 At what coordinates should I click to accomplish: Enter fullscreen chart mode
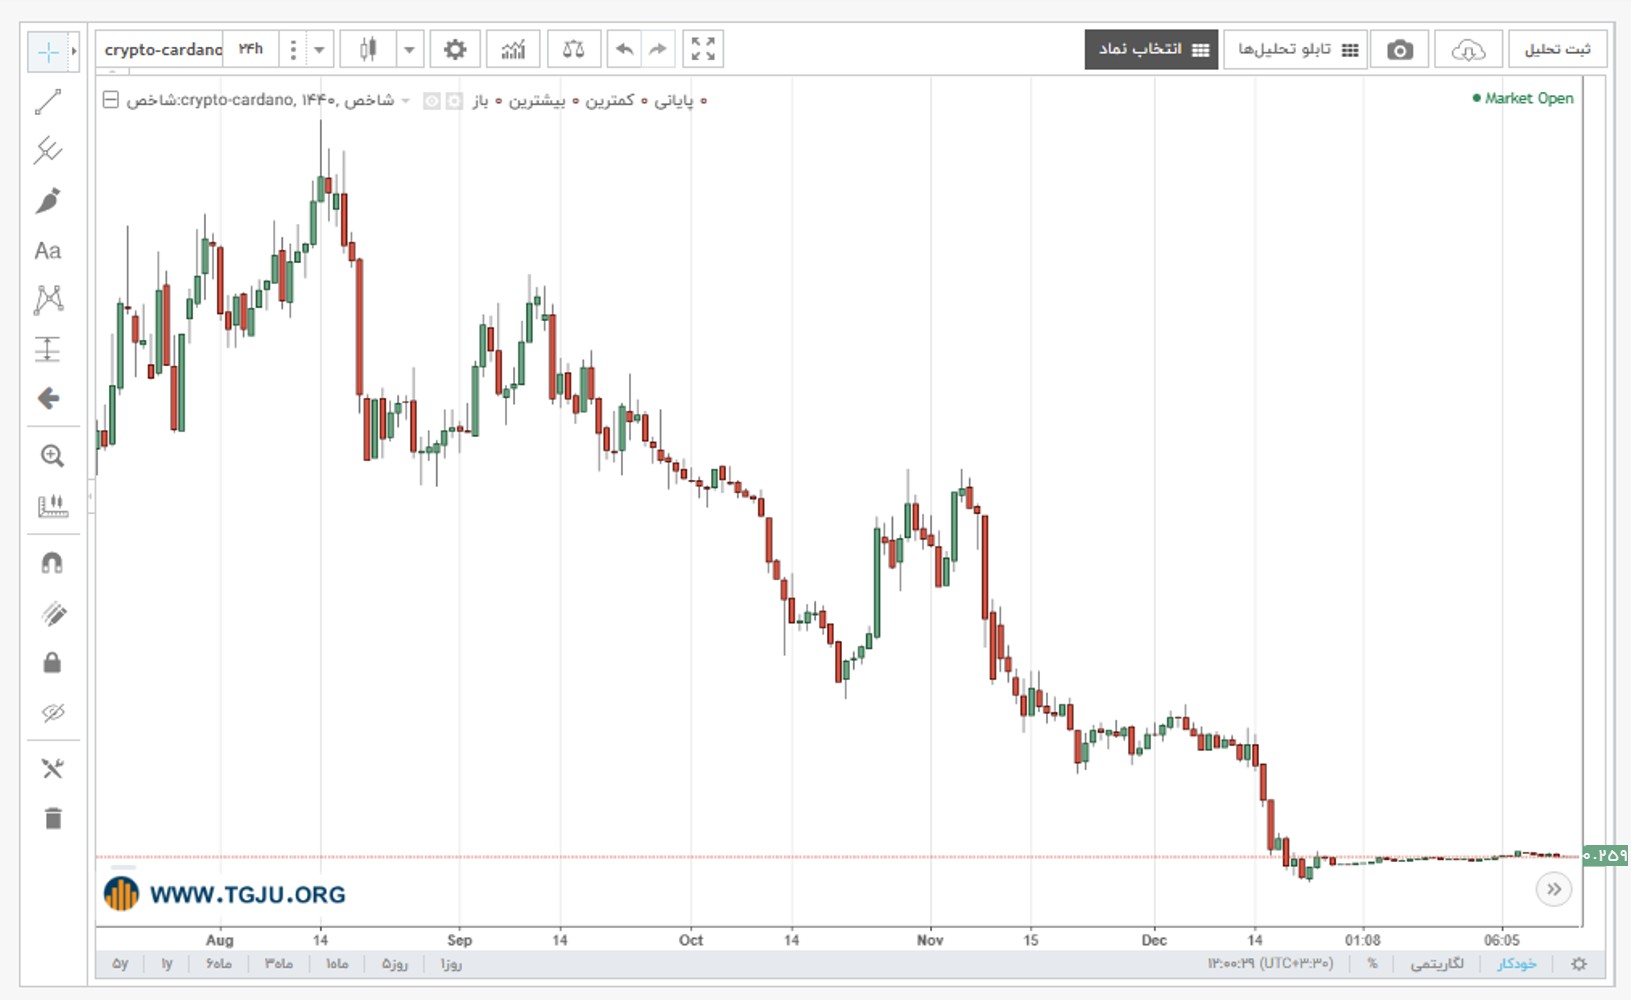(x=703, y=49)
